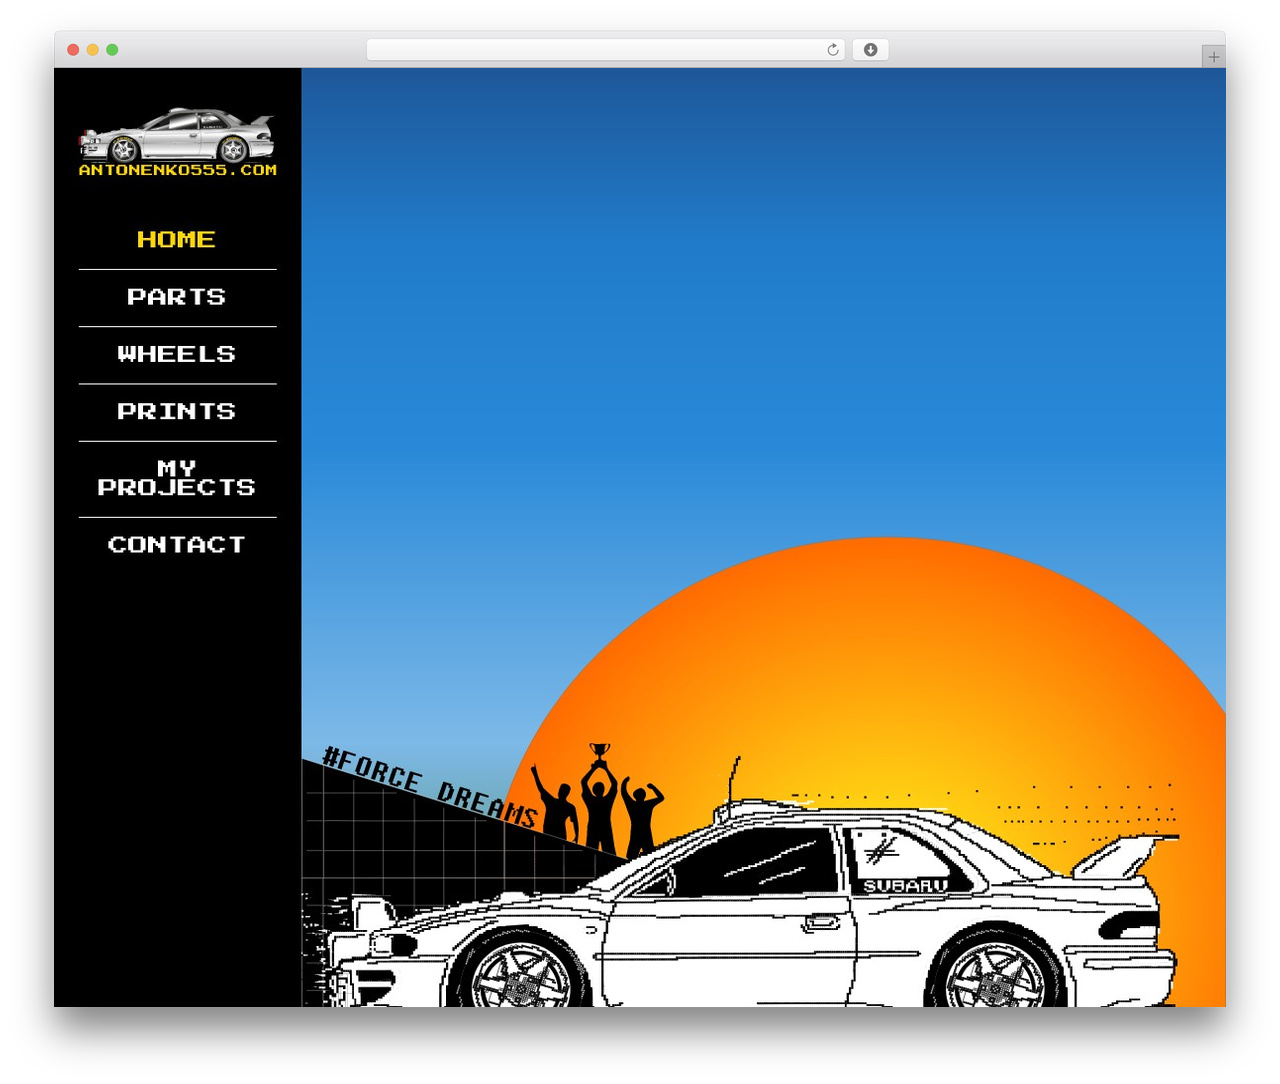Click the browser reload icon

click(832, 50)
